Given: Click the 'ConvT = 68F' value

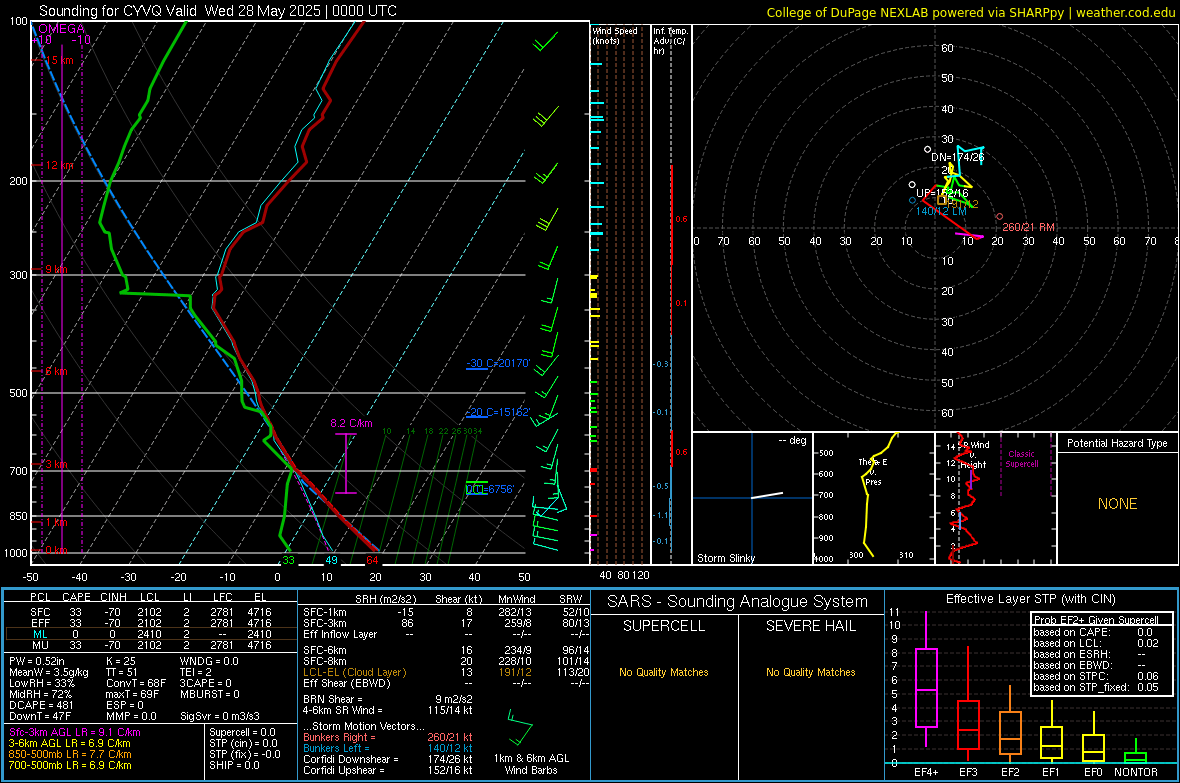Looking at the screenshot, I should coord(136,684).
